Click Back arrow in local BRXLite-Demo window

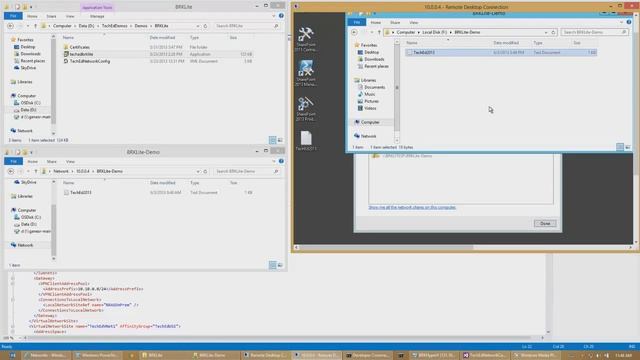point(11,171)
